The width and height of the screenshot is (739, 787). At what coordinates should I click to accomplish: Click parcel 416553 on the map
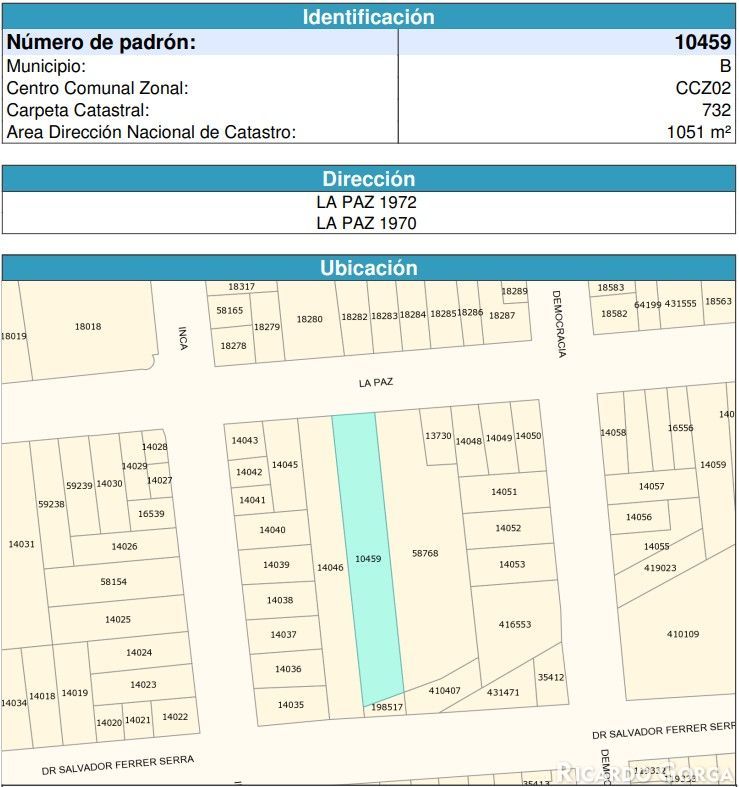(515, 624)
